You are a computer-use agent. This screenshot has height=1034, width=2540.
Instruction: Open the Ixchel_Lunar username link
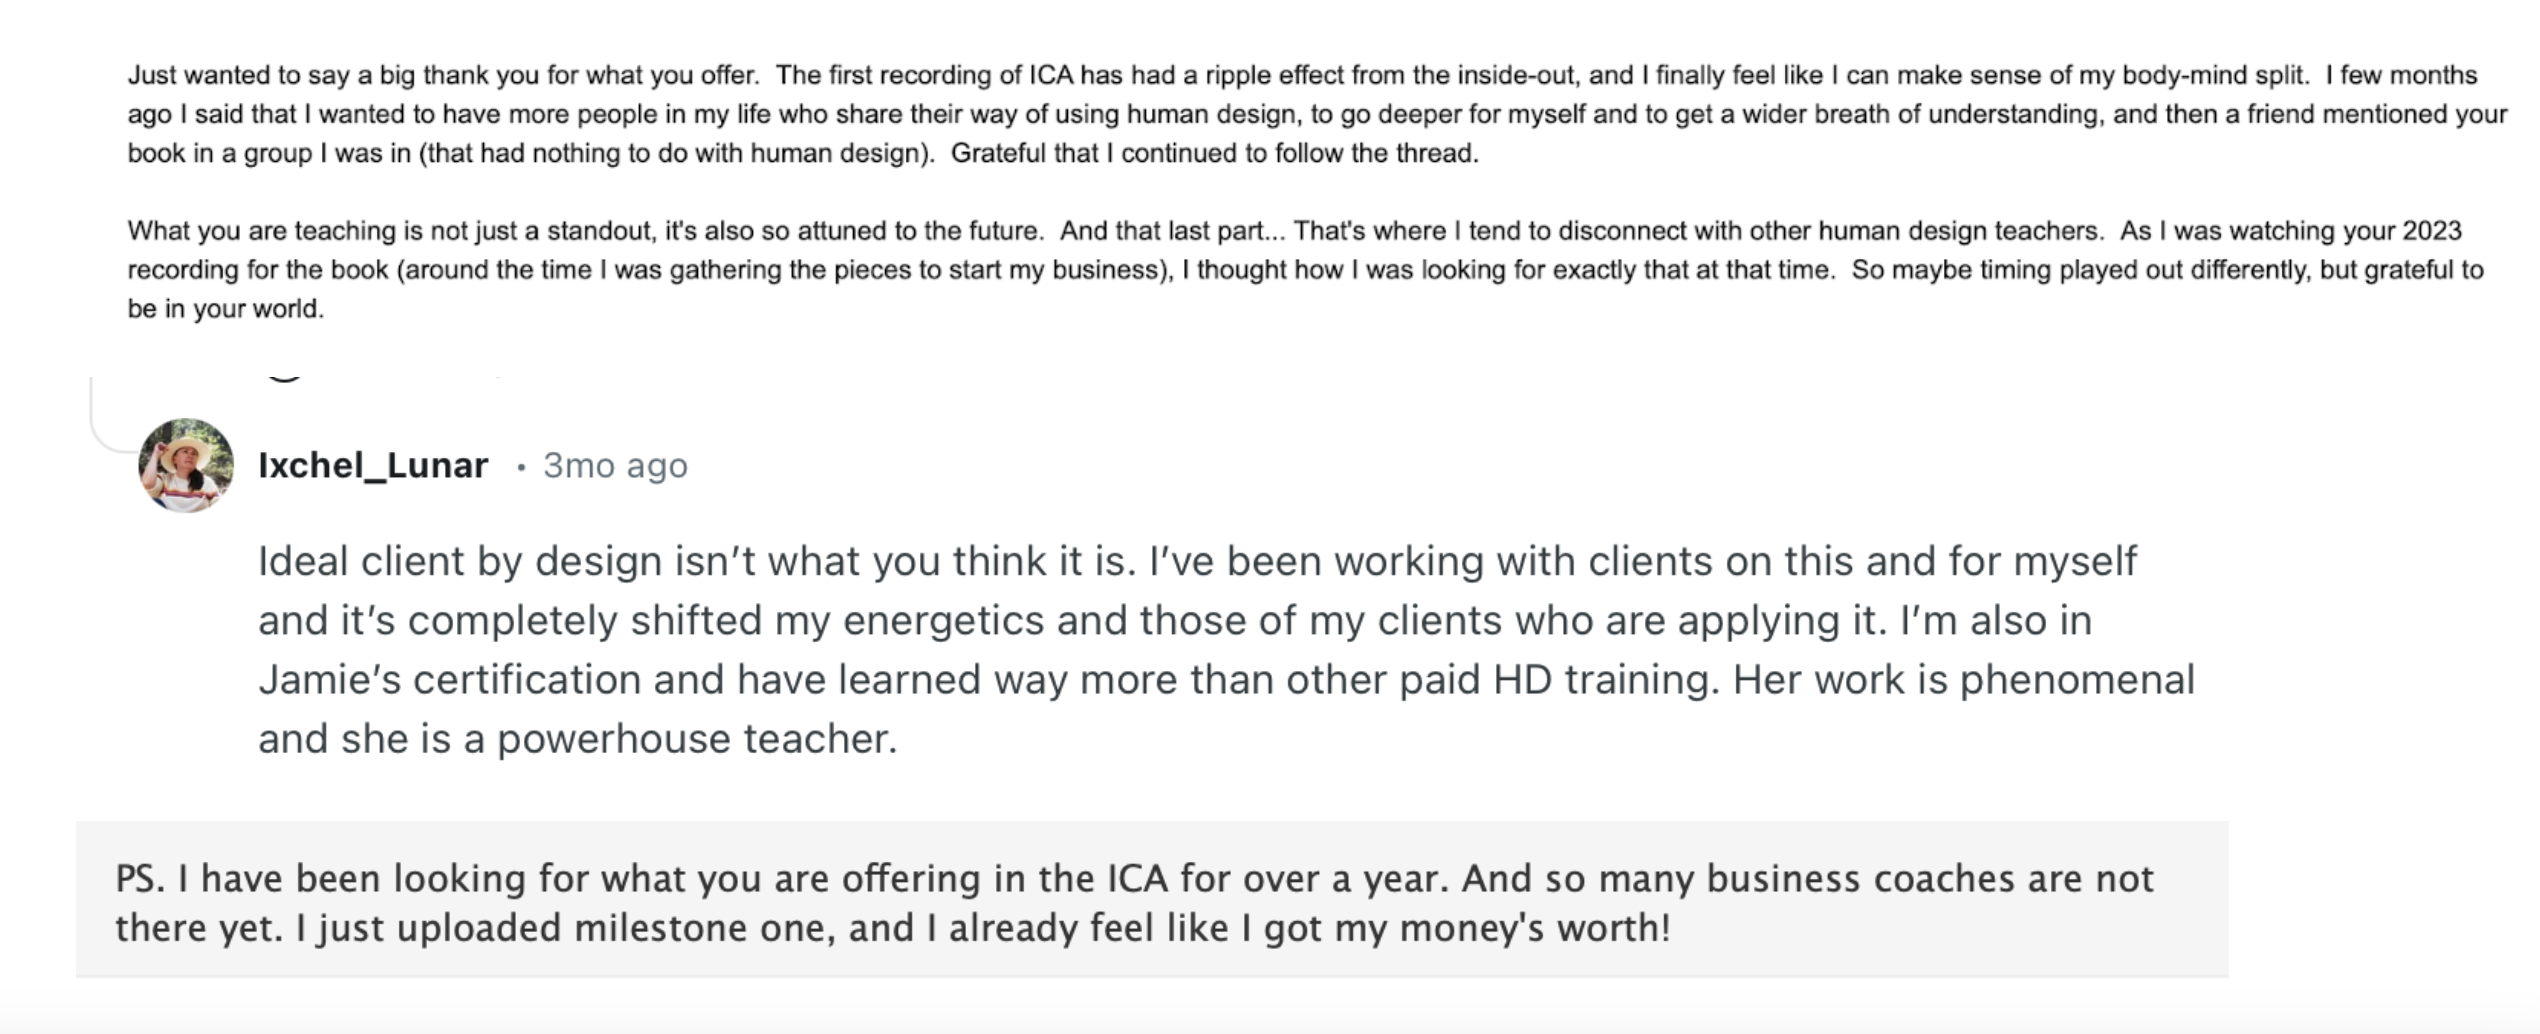373,465
